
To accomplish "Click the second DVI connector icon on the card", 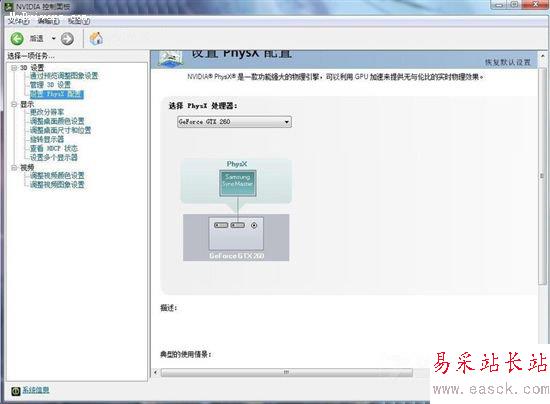I will (x=238, y=225).
